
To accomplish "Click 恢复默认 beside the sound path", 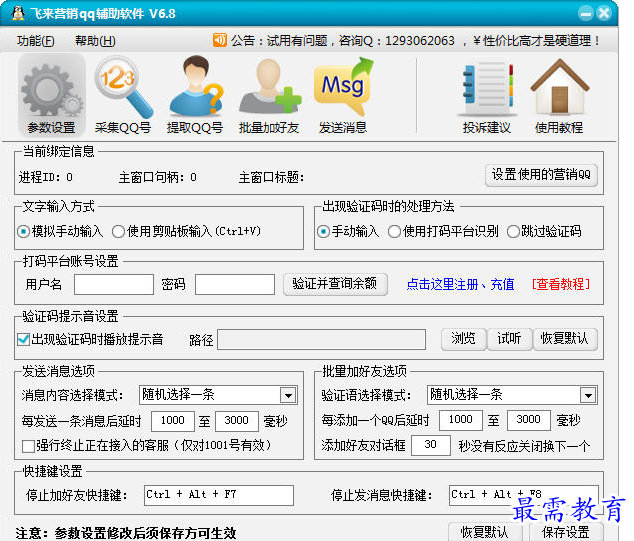I will (565, 338).
